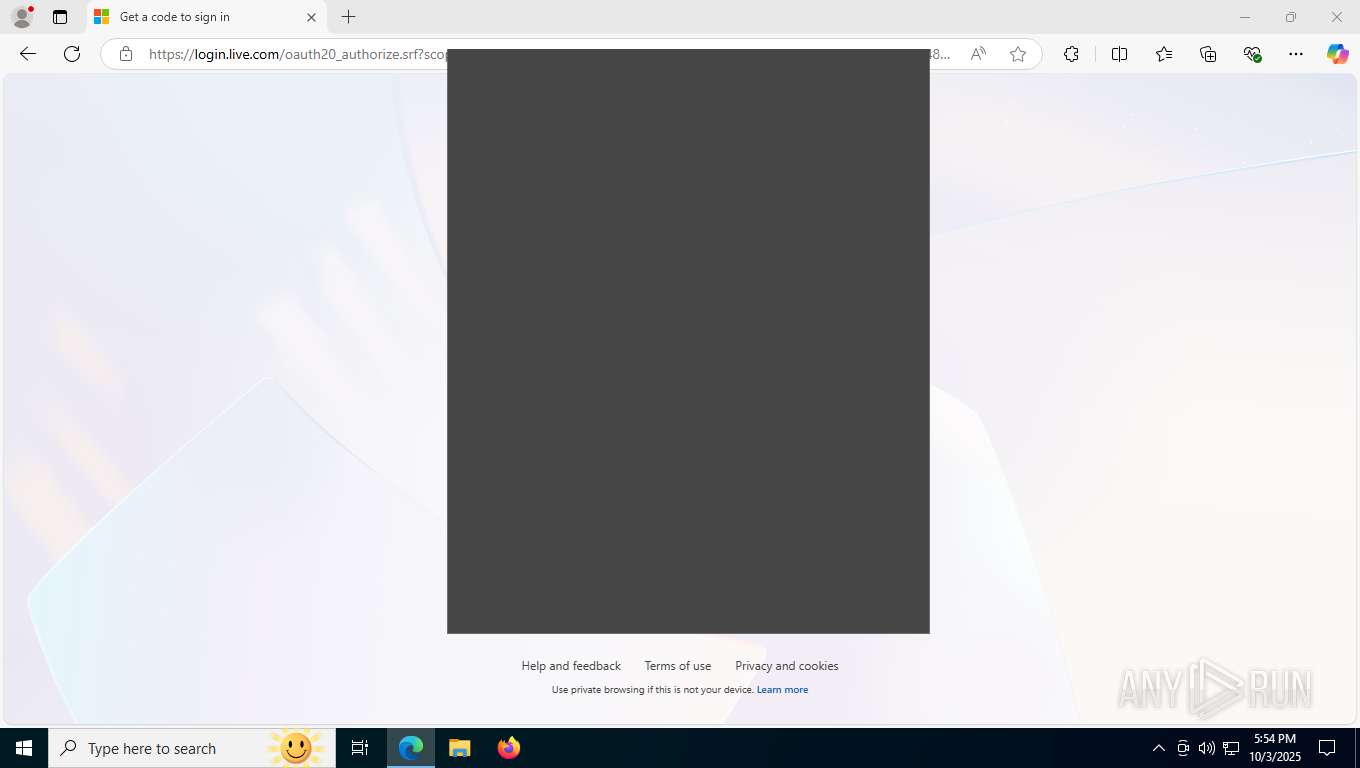This screenshot has width=1360, height=768.
Task: Open the Terms of use link
Action: (x=678, y=666)
